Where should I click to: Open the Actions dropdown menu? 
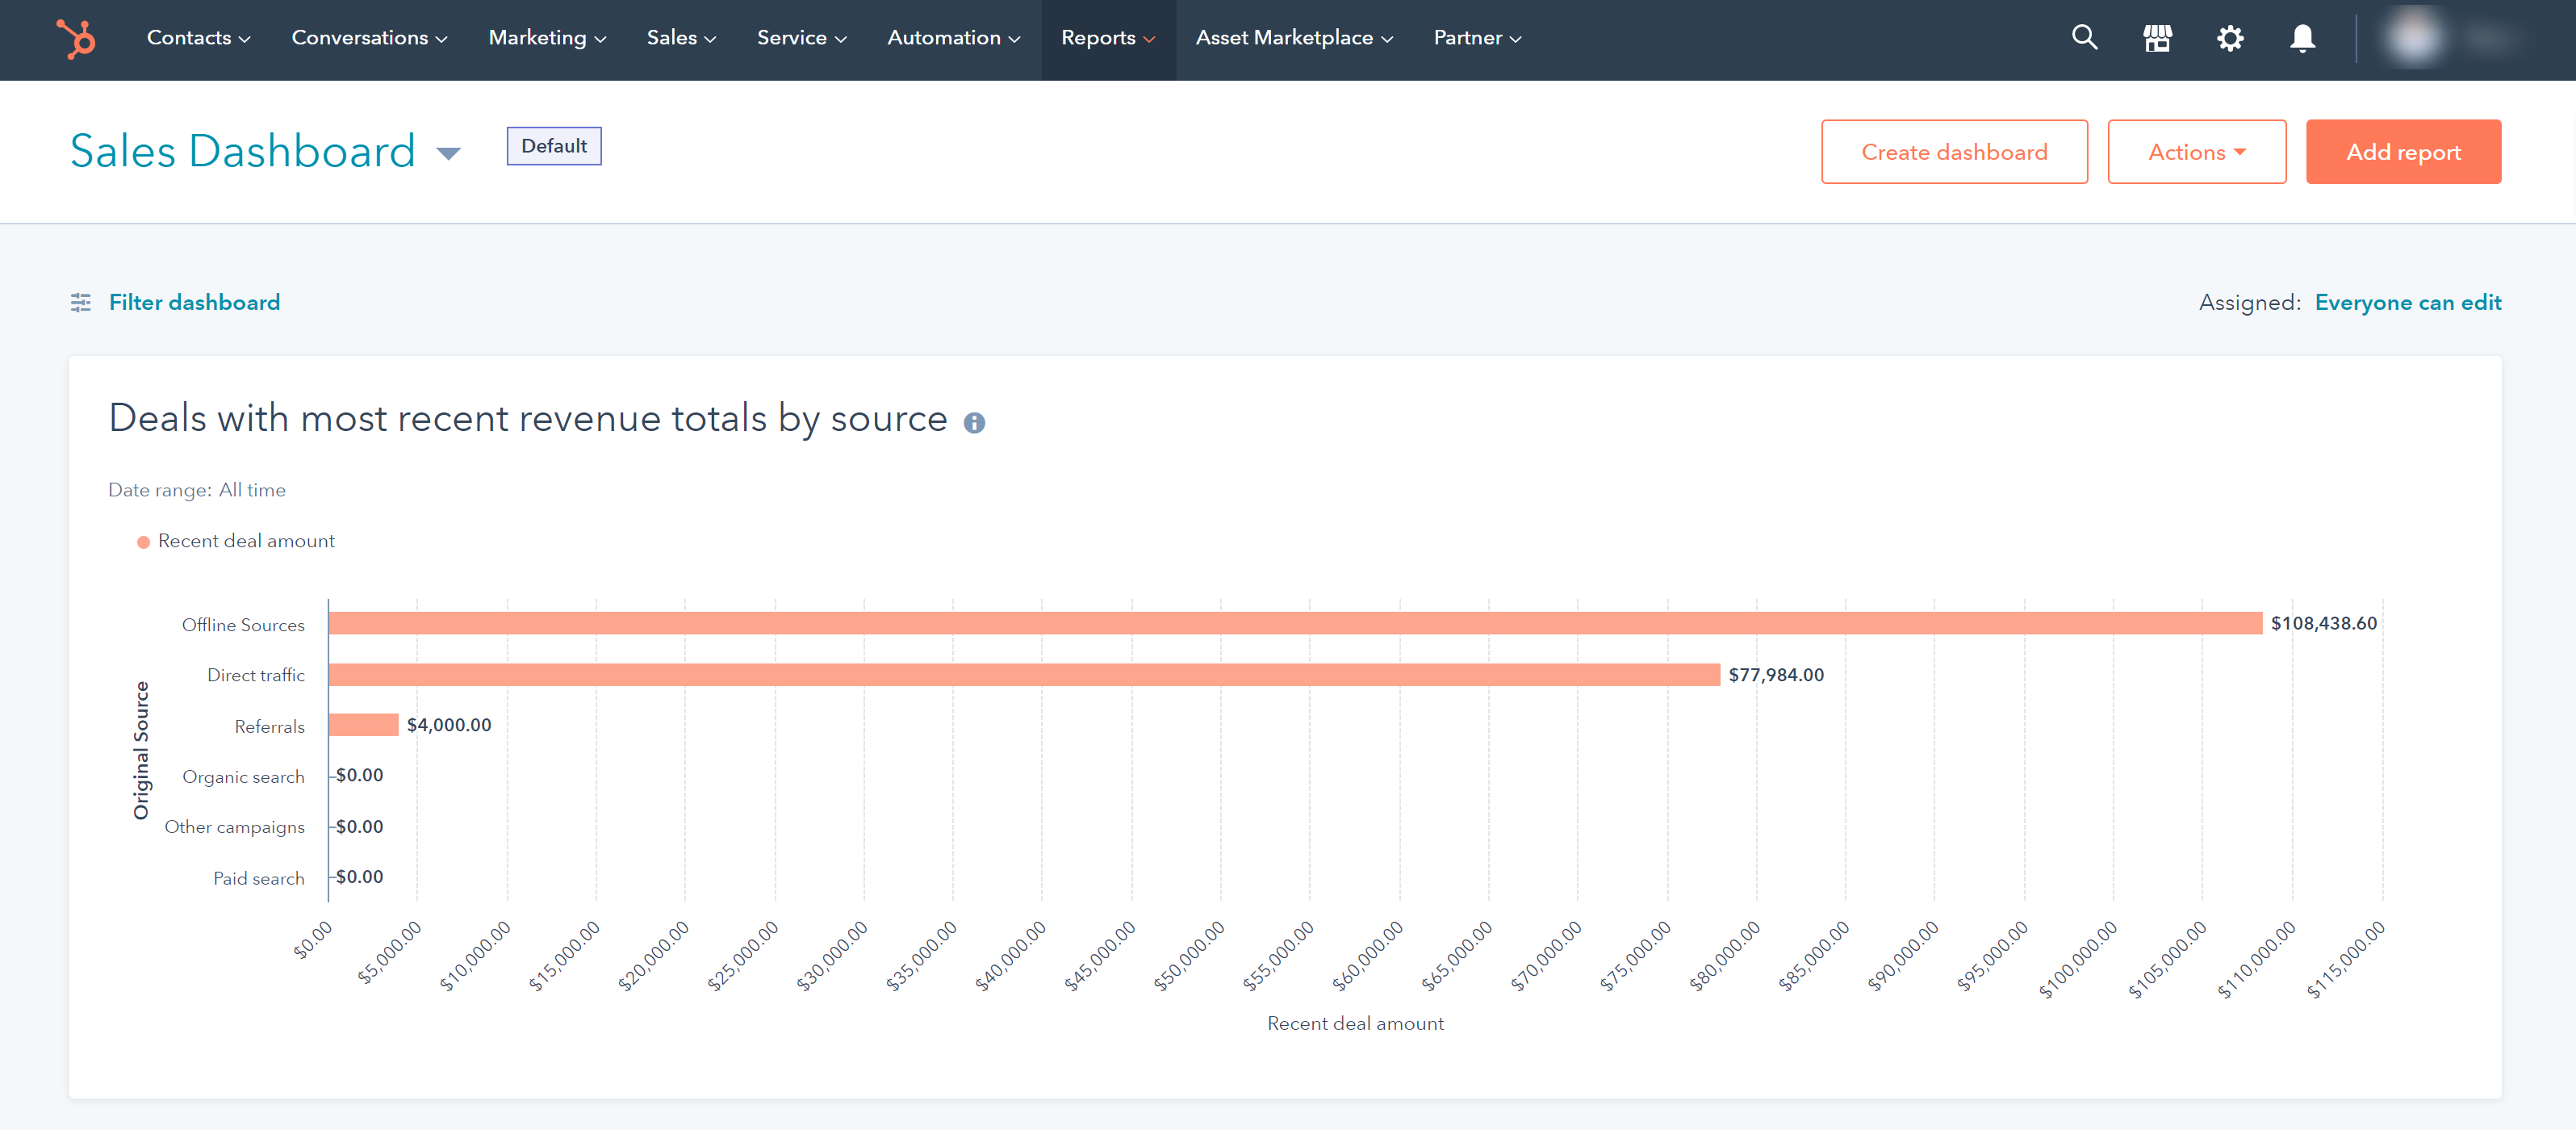tap(2197, 151)
